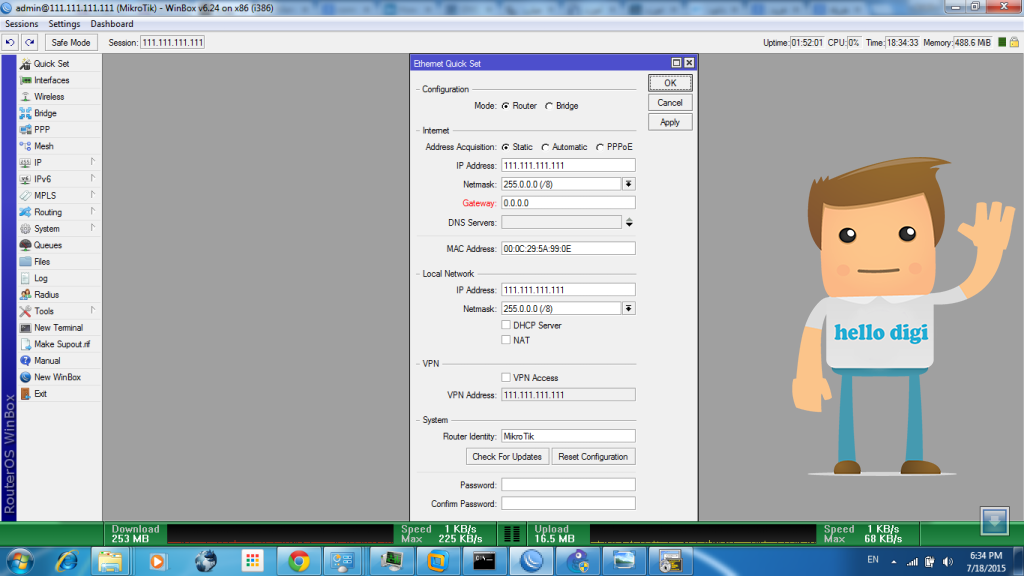Open the Settings menu
This screenshot has width=1024, height=576.
(x=64, y=24)
